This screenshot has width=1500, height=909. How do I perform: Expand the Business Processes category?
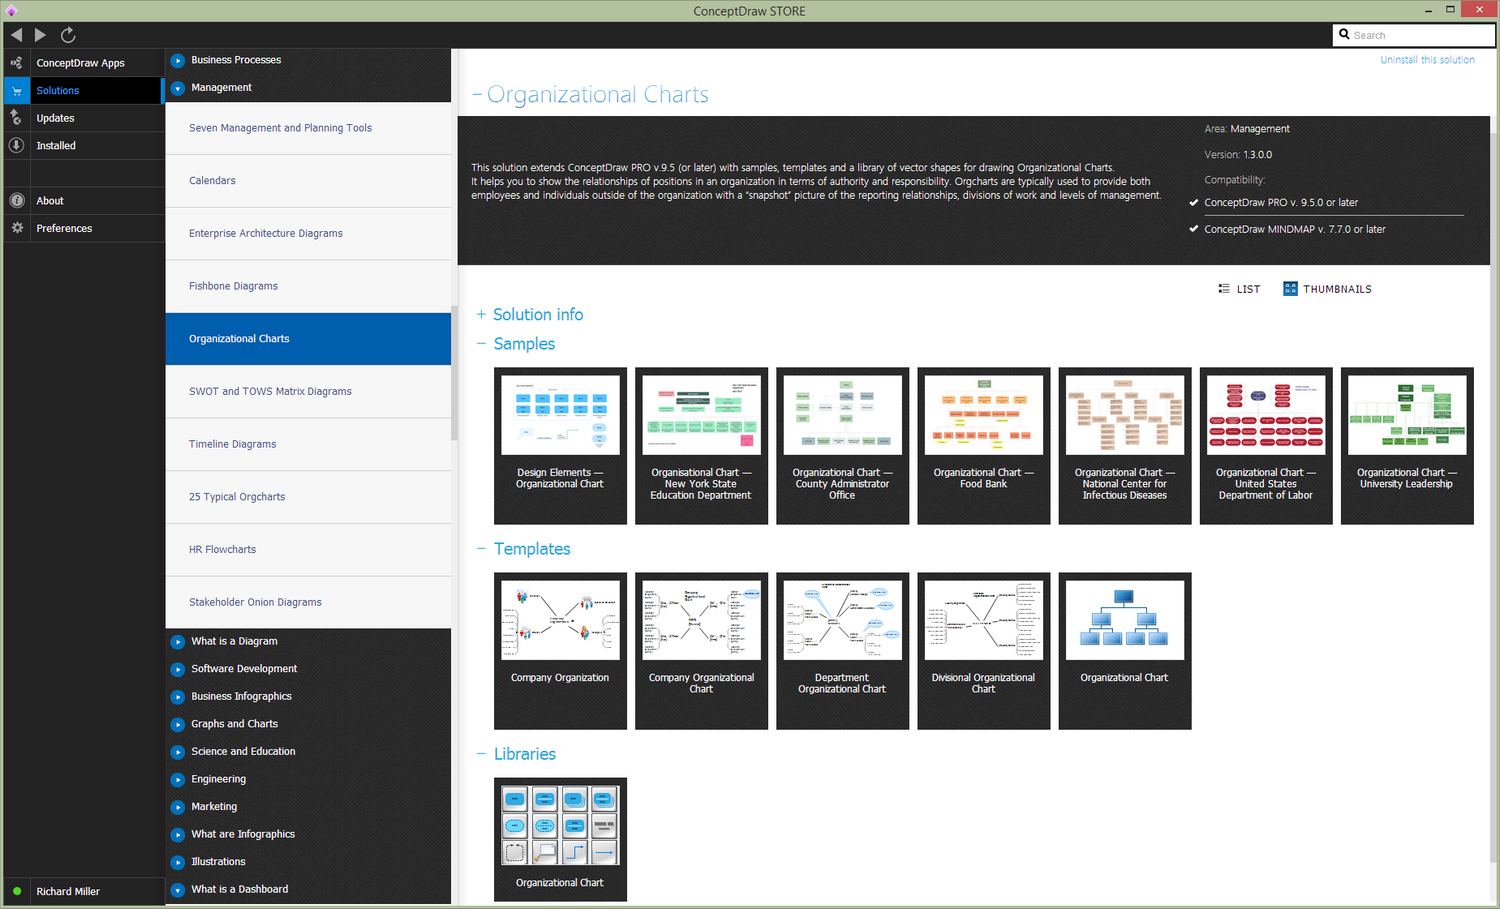178,60
